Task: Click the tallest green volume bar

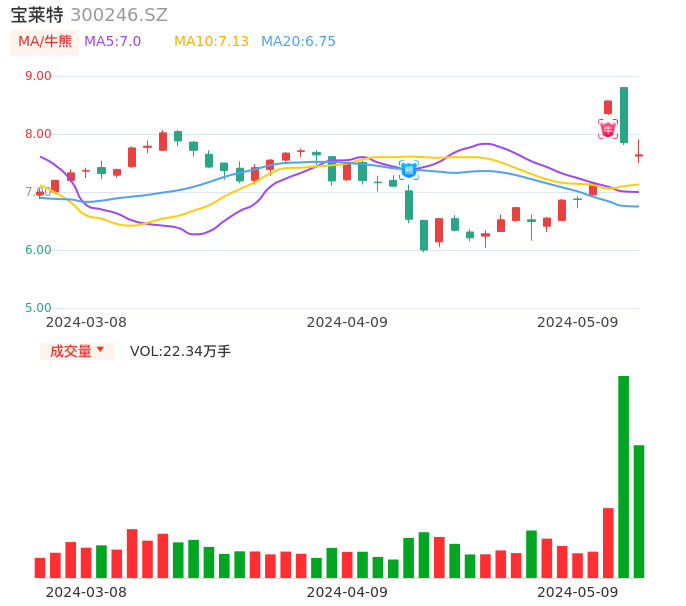Action: 624,476
